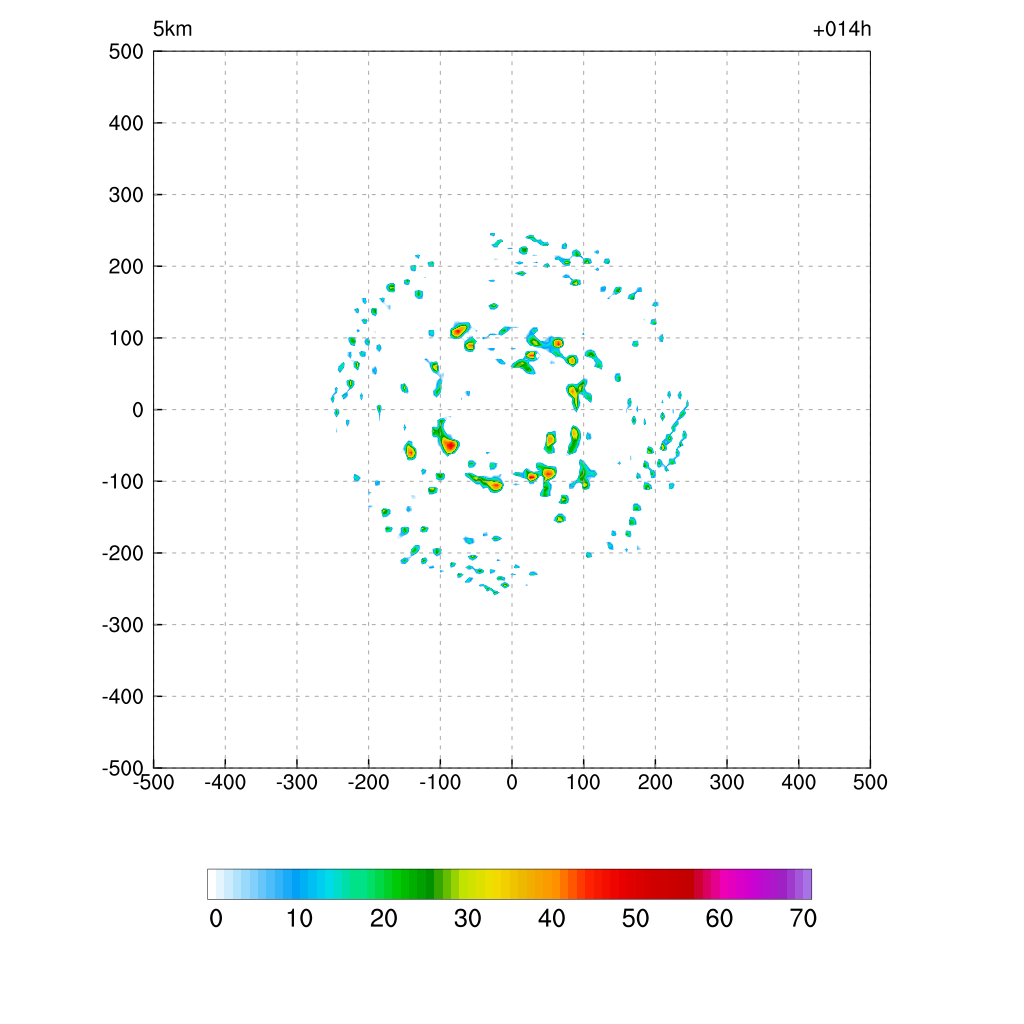Click the "5km" altitude label

[x=172, y=29]
